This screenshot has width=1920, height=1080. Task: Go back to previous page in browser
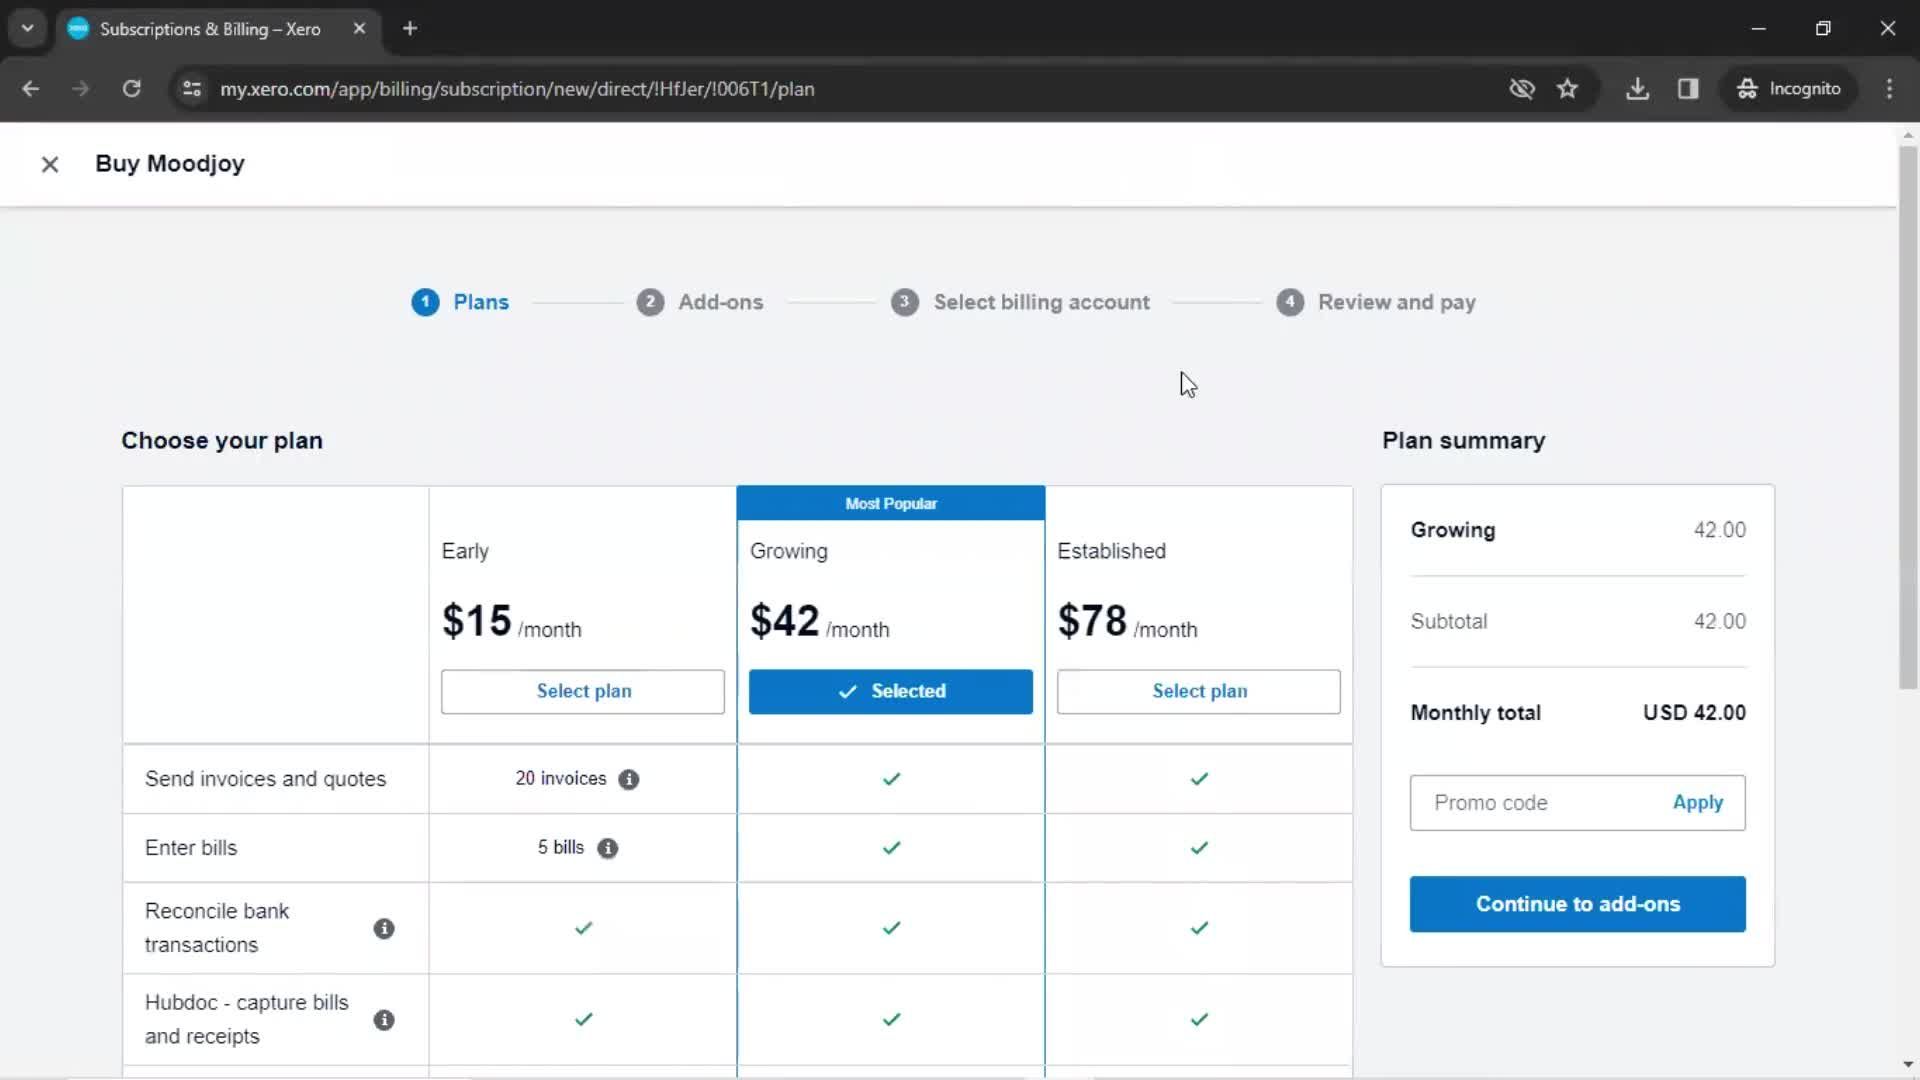(x=30, y=88)
